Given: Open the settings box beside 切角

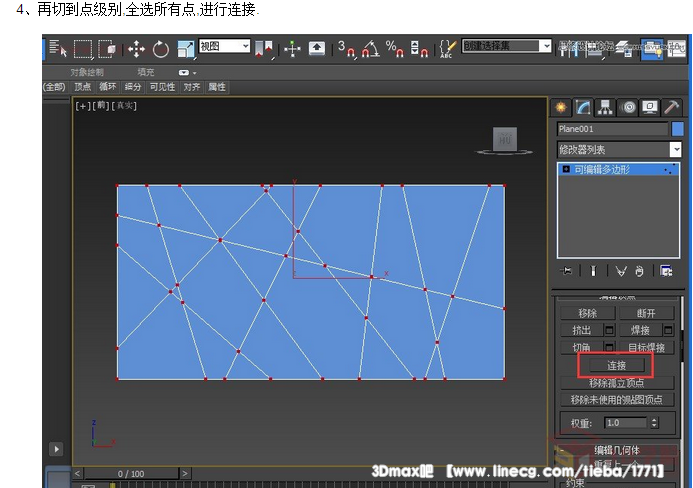Looking at the screenshot, I should point(609,347).
